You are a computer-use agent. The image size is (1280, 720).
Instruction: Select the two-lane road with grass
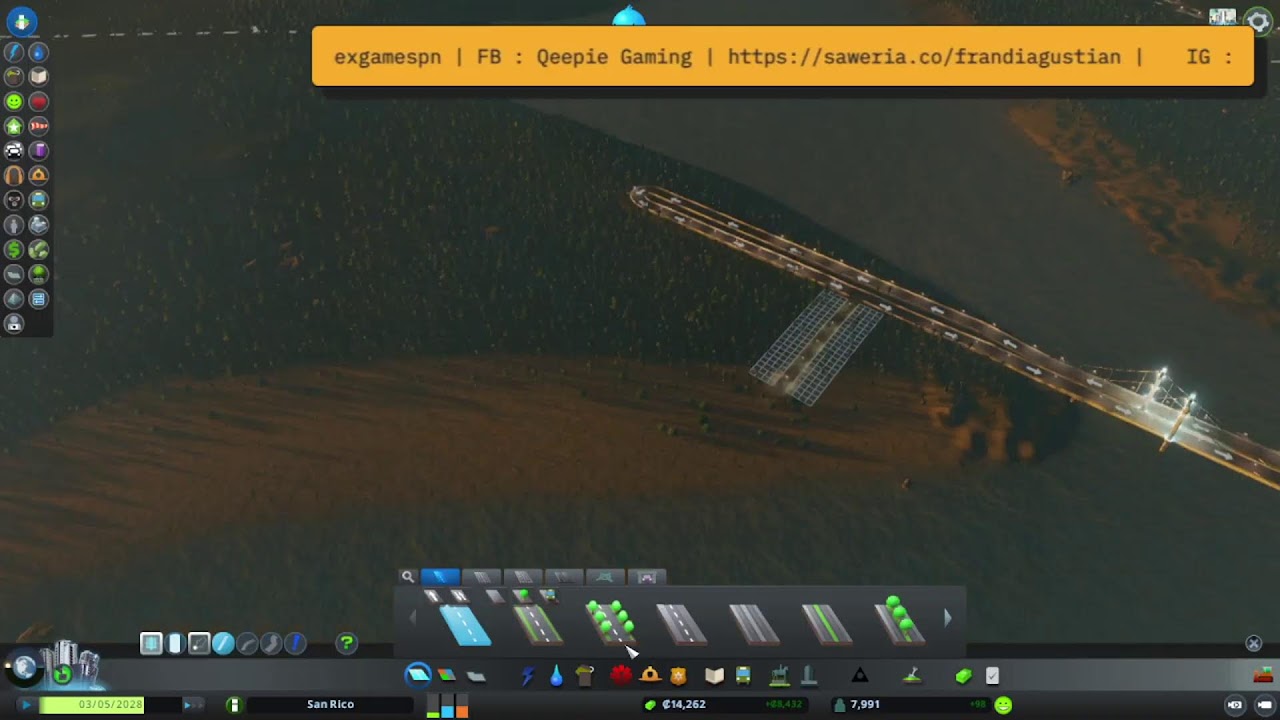pyautogui.click(x=537, y=626)
